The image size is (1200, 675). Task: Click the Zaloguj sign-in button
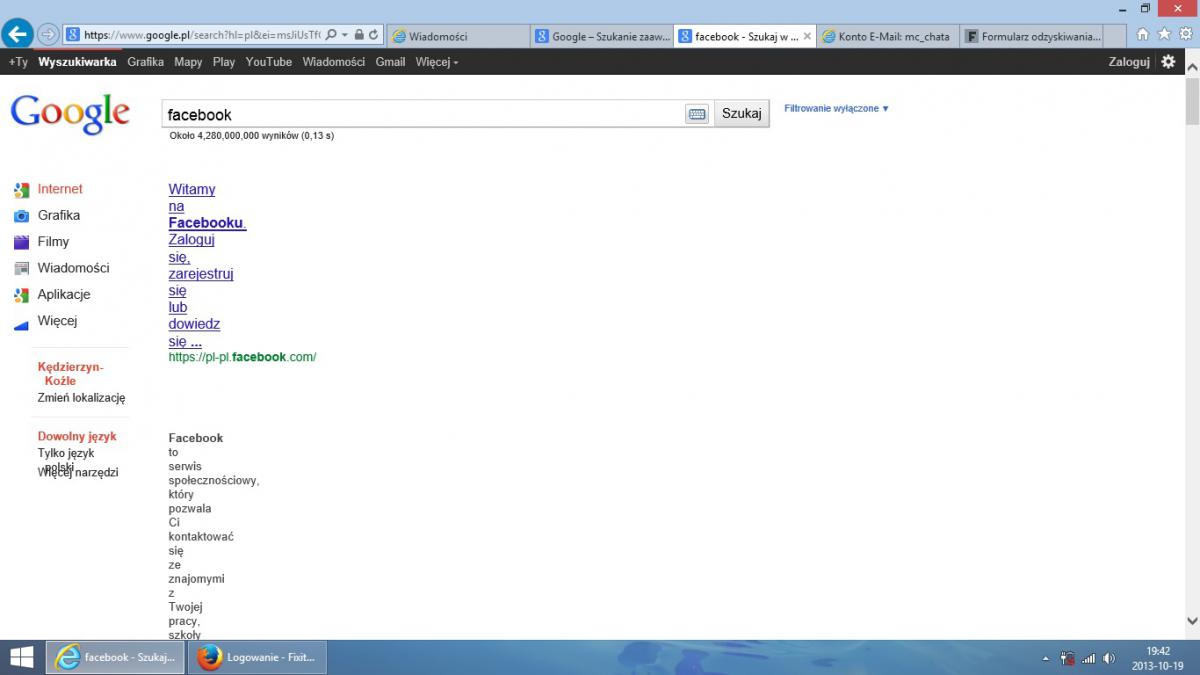1129,62
